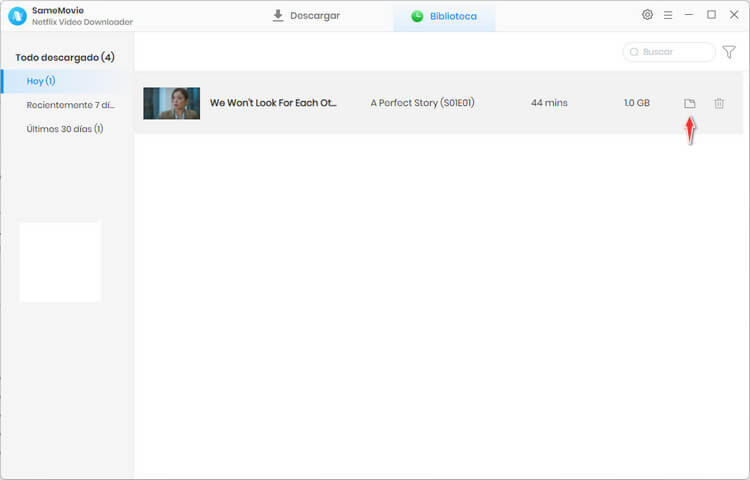This screenshot has height=480, width=750.
Task: Close the SameMovie window
Action: (733, 15)
